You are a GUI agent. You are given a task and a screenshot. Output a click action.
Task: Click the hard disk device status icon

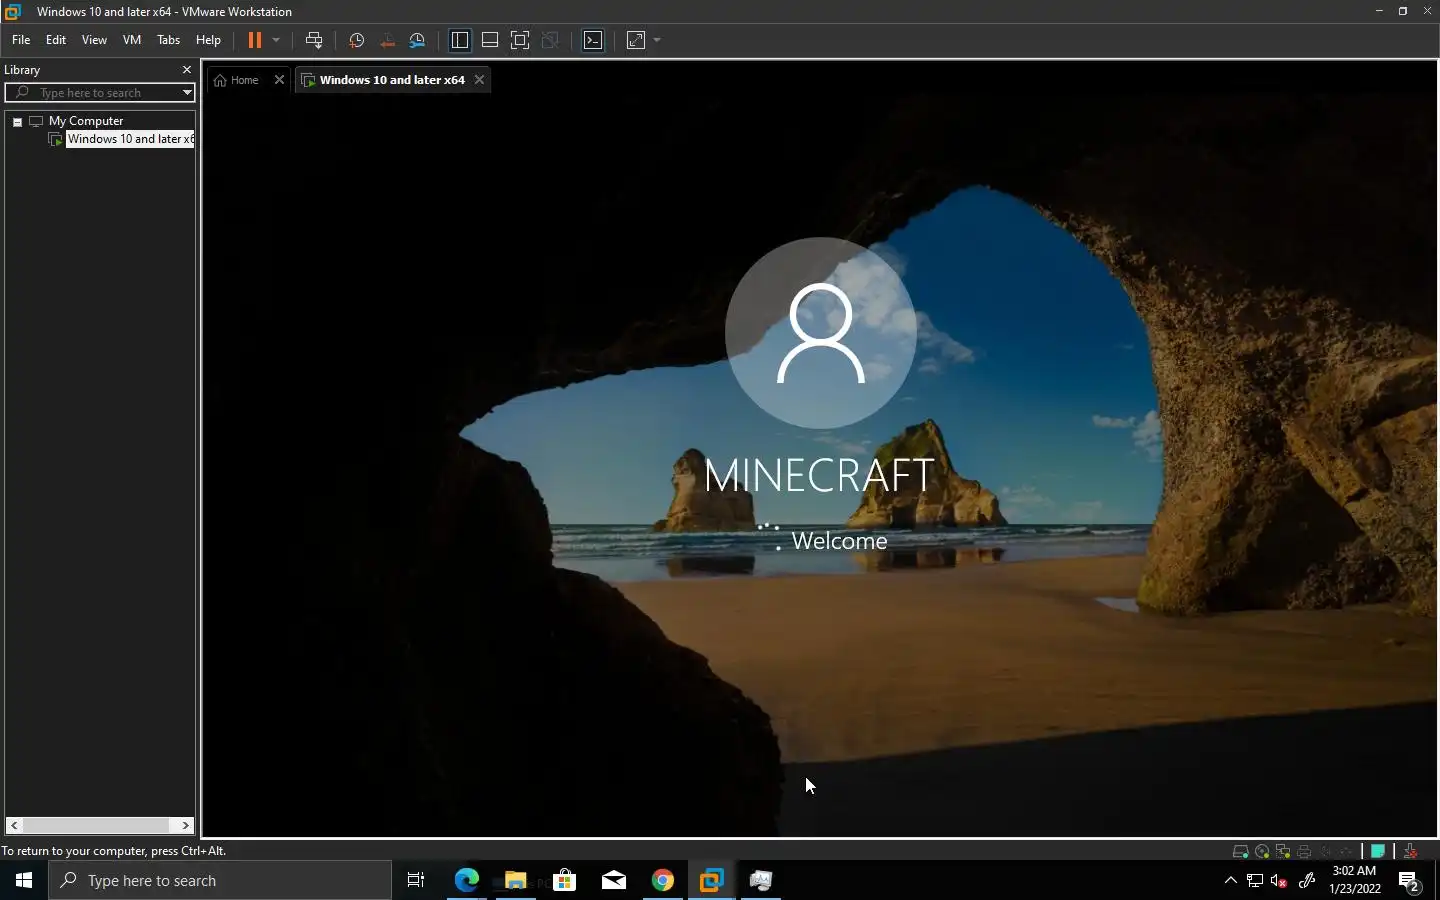(1240, 852)
